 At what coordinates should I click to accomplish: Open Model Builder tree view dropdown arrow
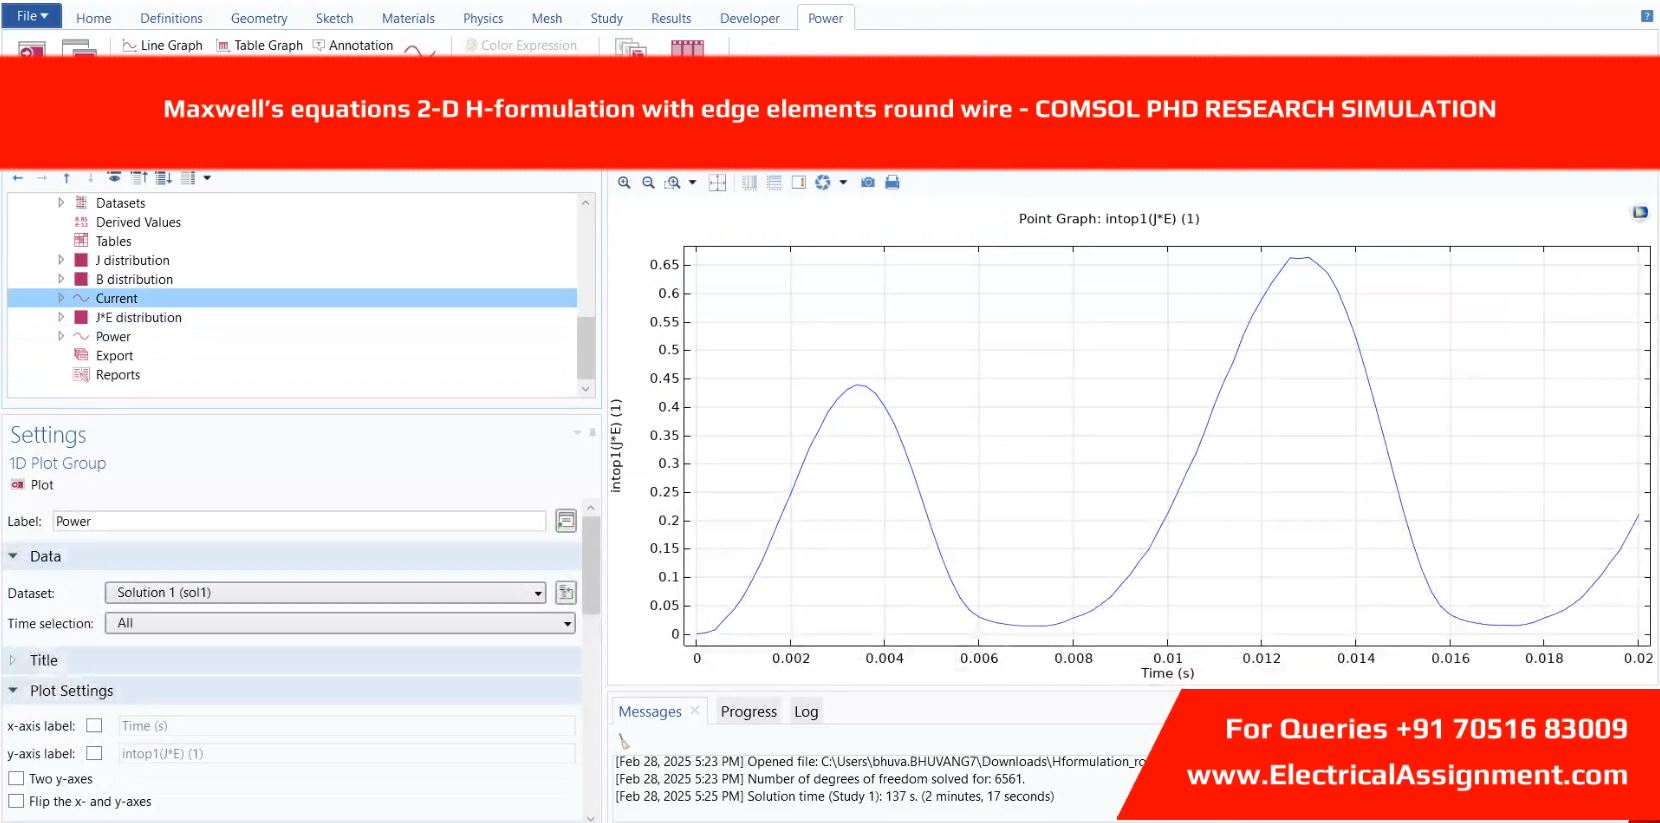(x=207, y=178)
